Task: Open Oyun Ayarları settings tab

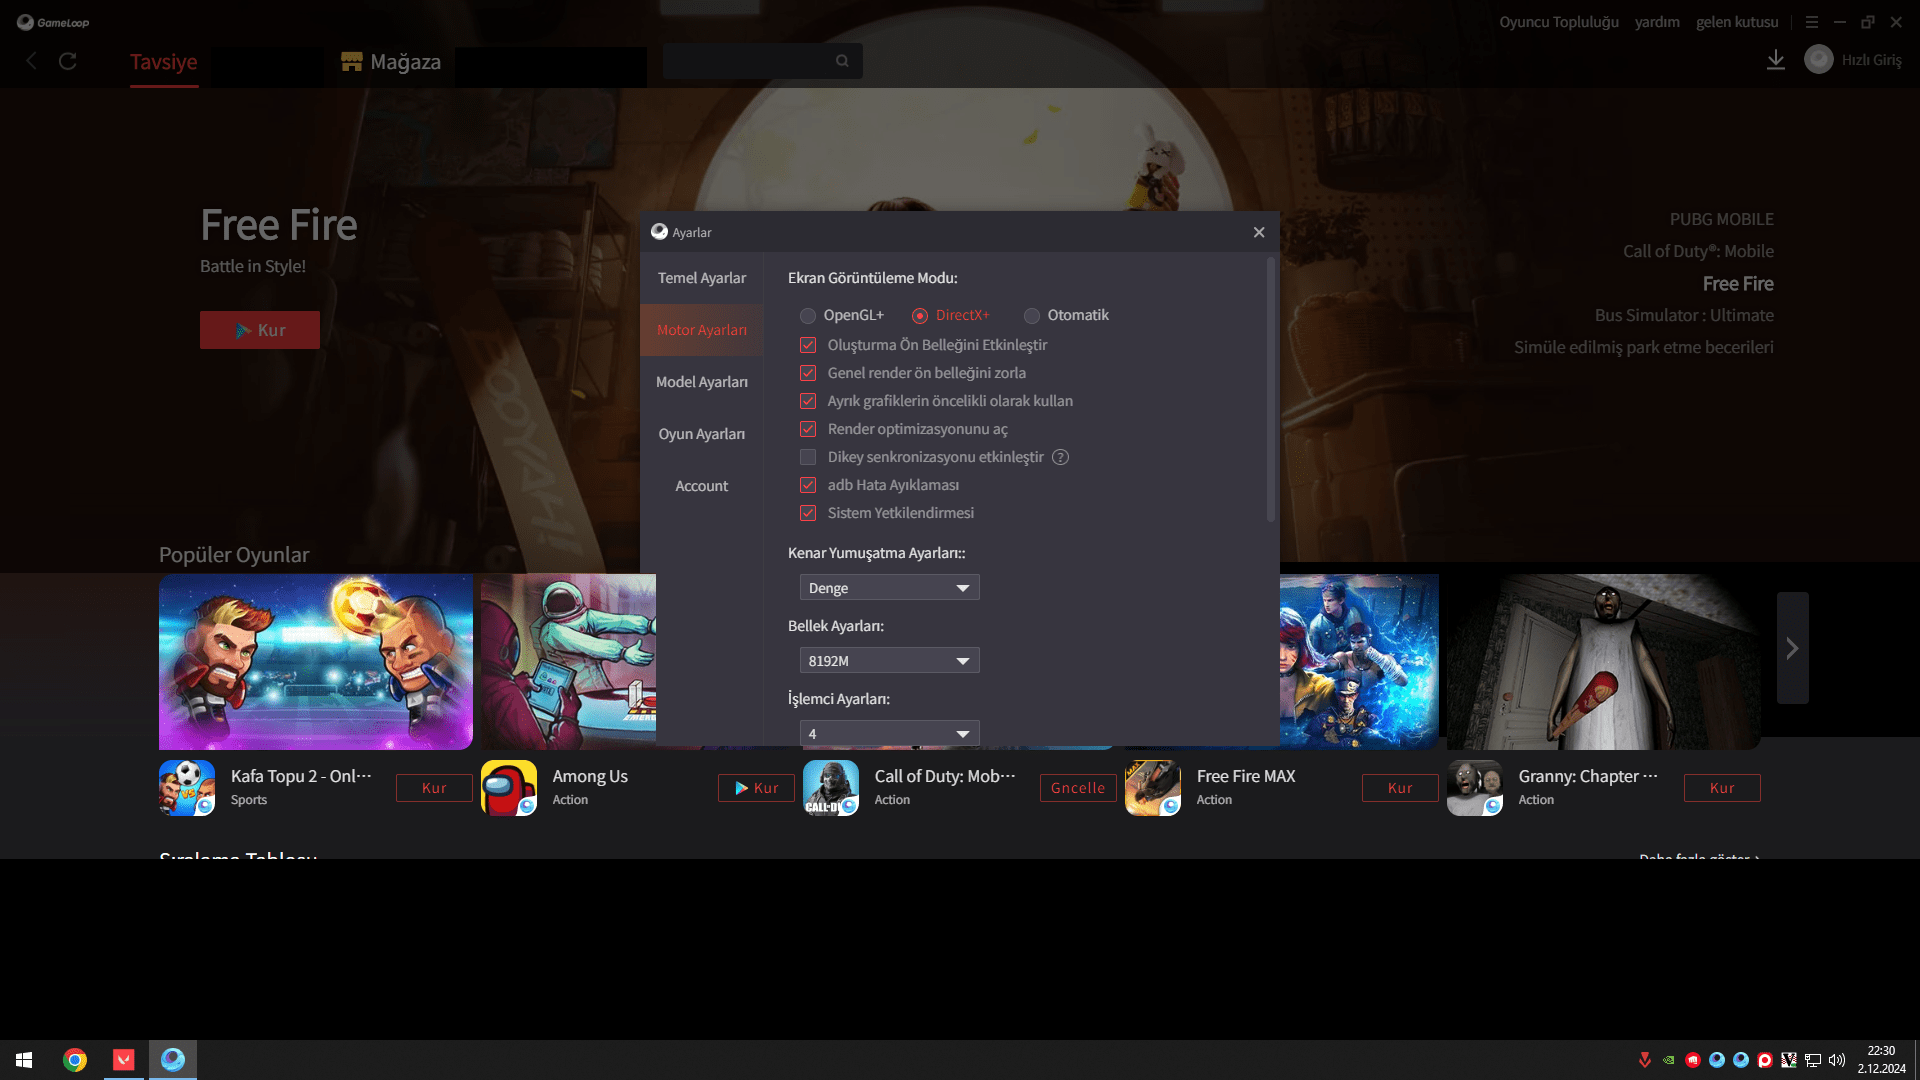Action: click(702, 434)
